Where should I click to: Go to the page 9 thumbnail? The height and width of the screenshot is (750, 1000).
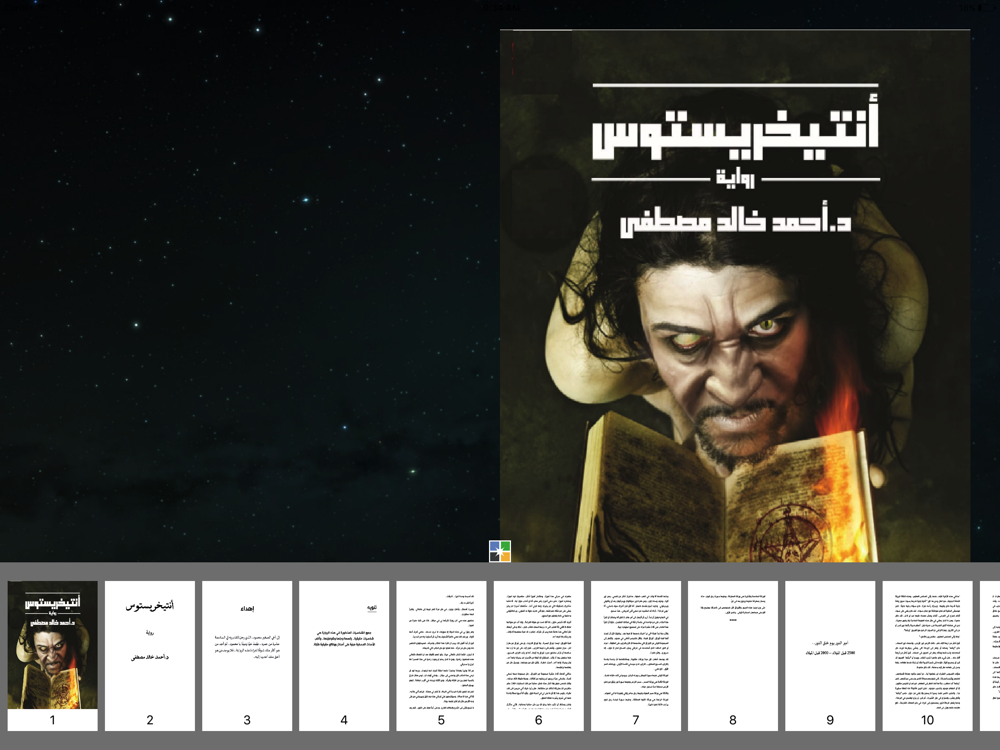[x=830, y=656]
